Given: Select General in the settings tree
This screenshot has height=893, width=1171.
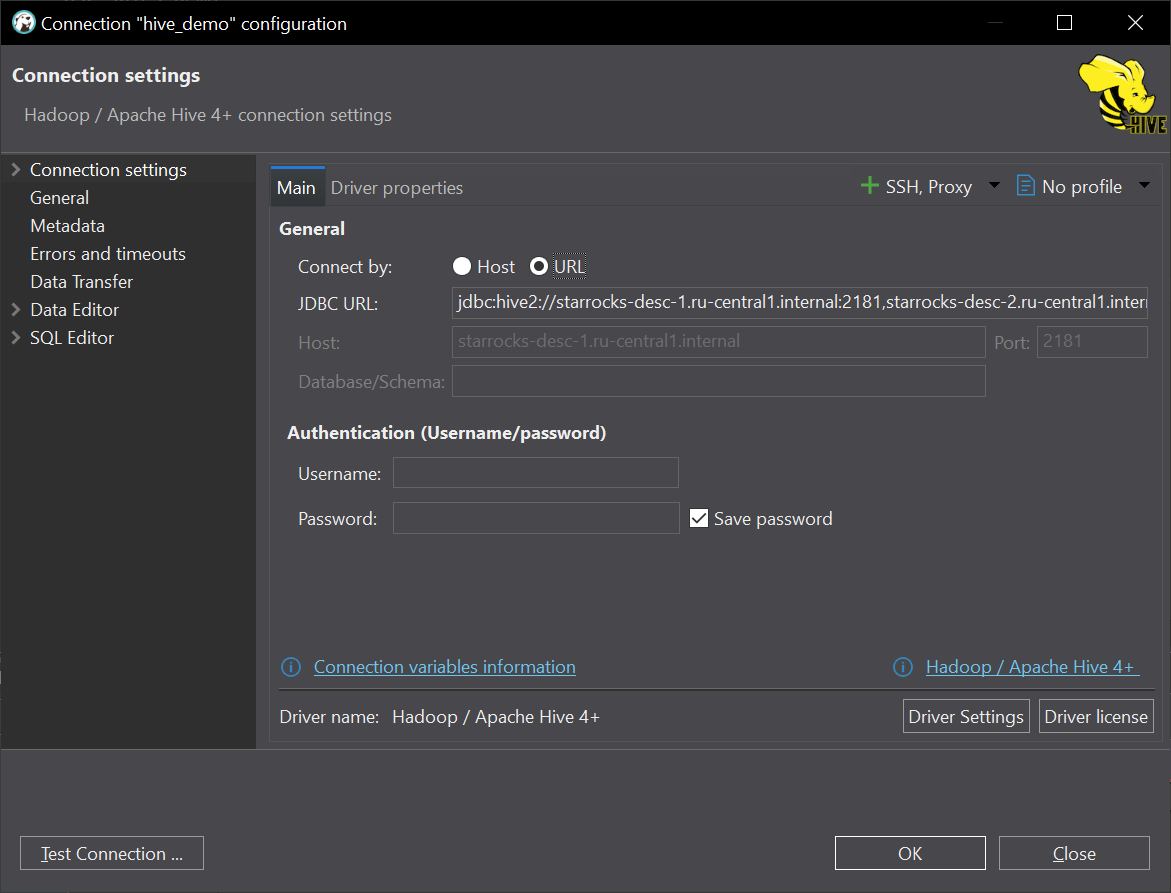Looking at the screenshot, I should 60,198.
